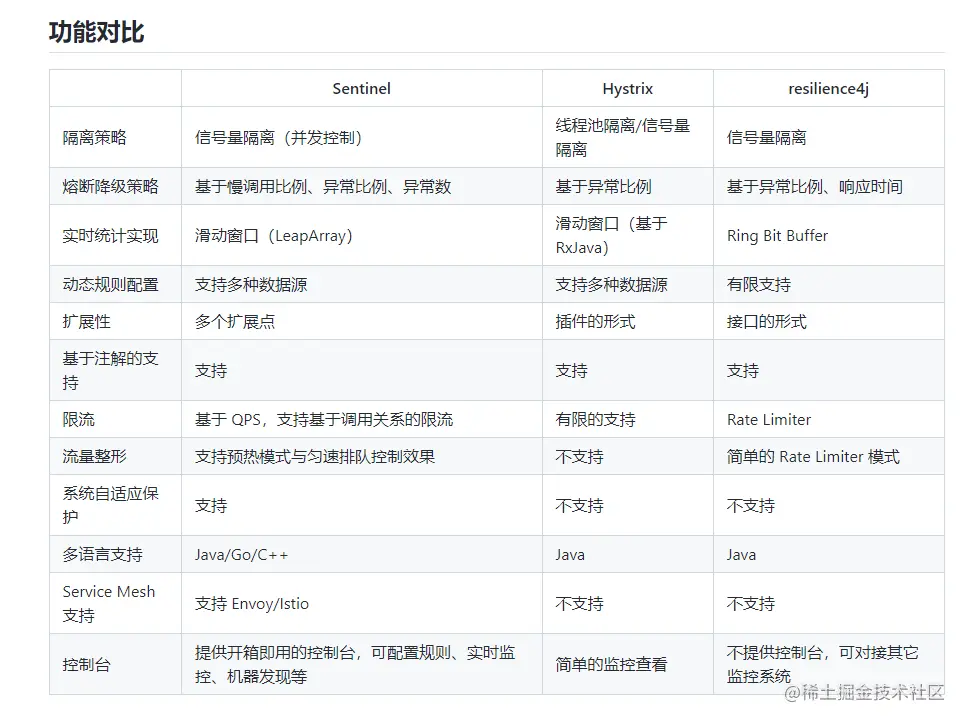Screen dimensions: 965x723
Task: Select the Hystrix column header
Action: point(627,89)
